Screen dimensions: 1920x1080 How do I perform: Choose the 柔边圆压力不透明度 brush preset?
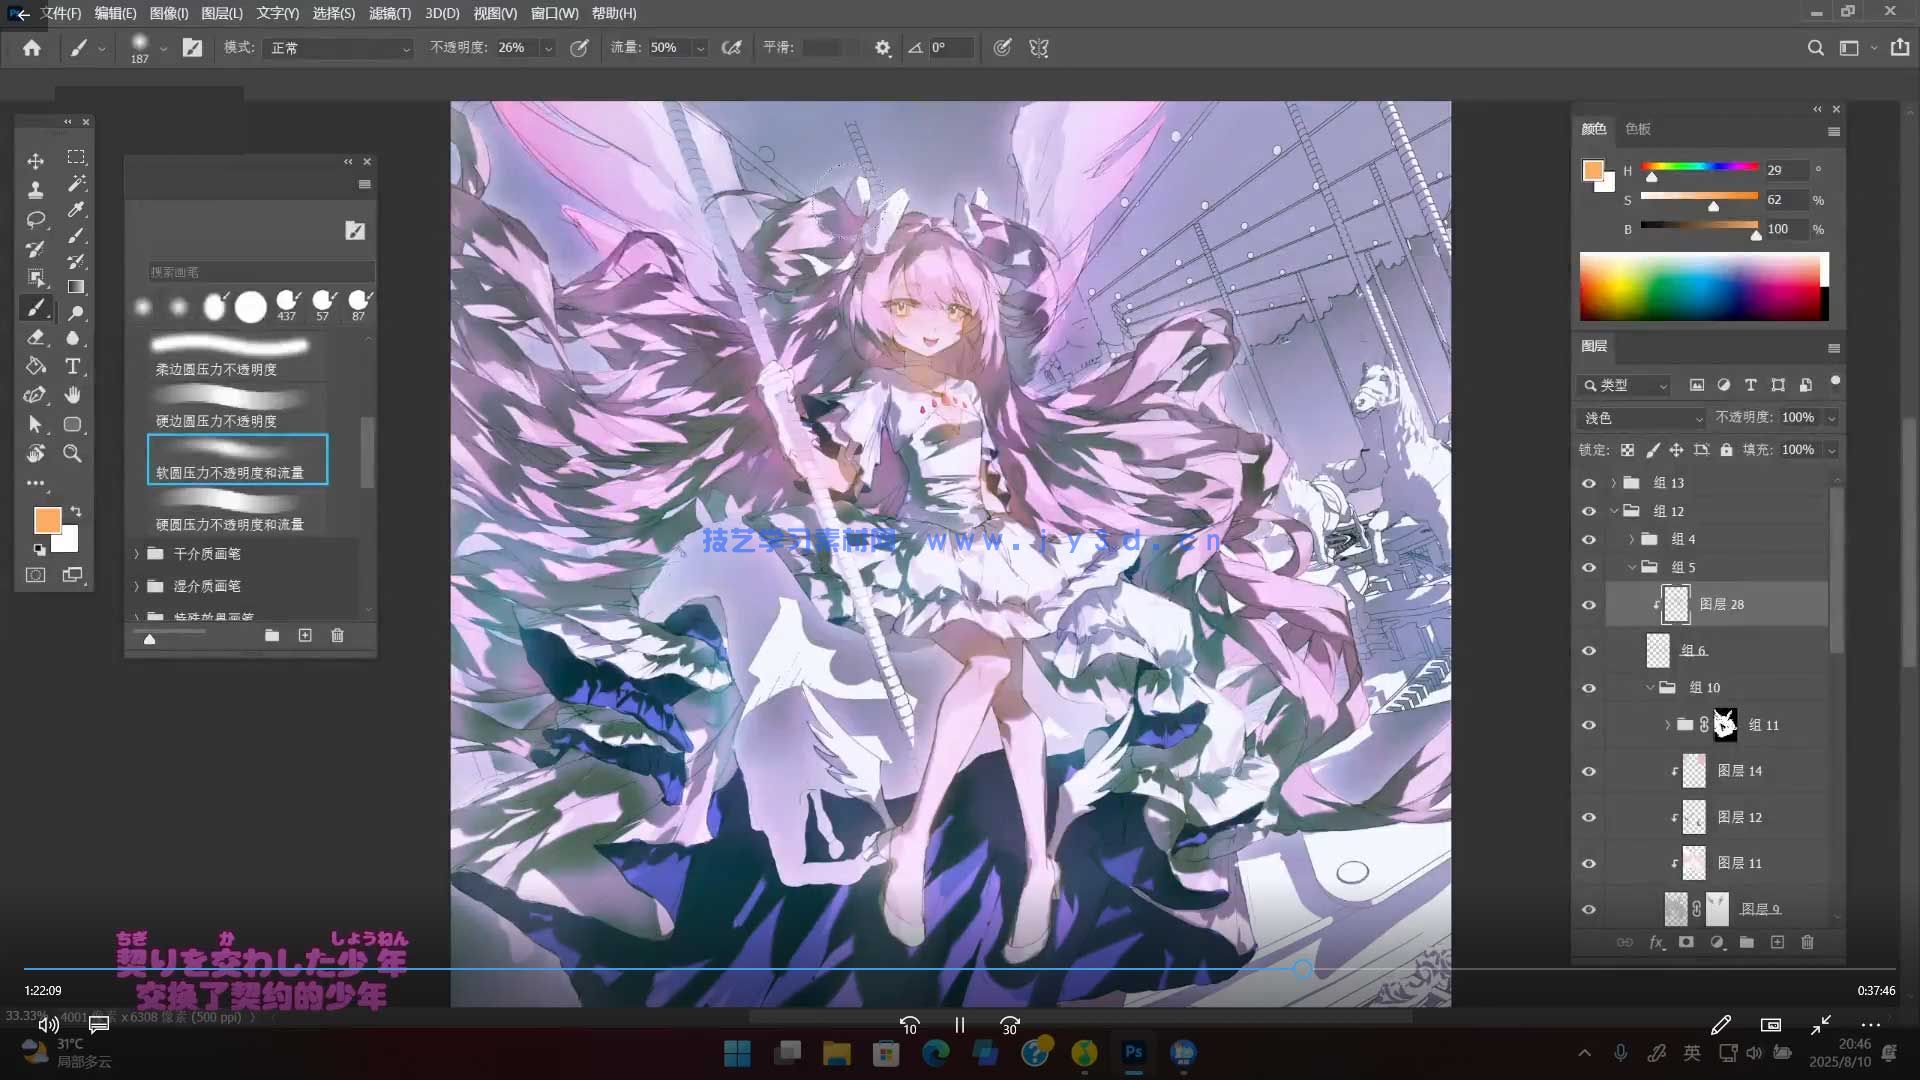point(231,355)
